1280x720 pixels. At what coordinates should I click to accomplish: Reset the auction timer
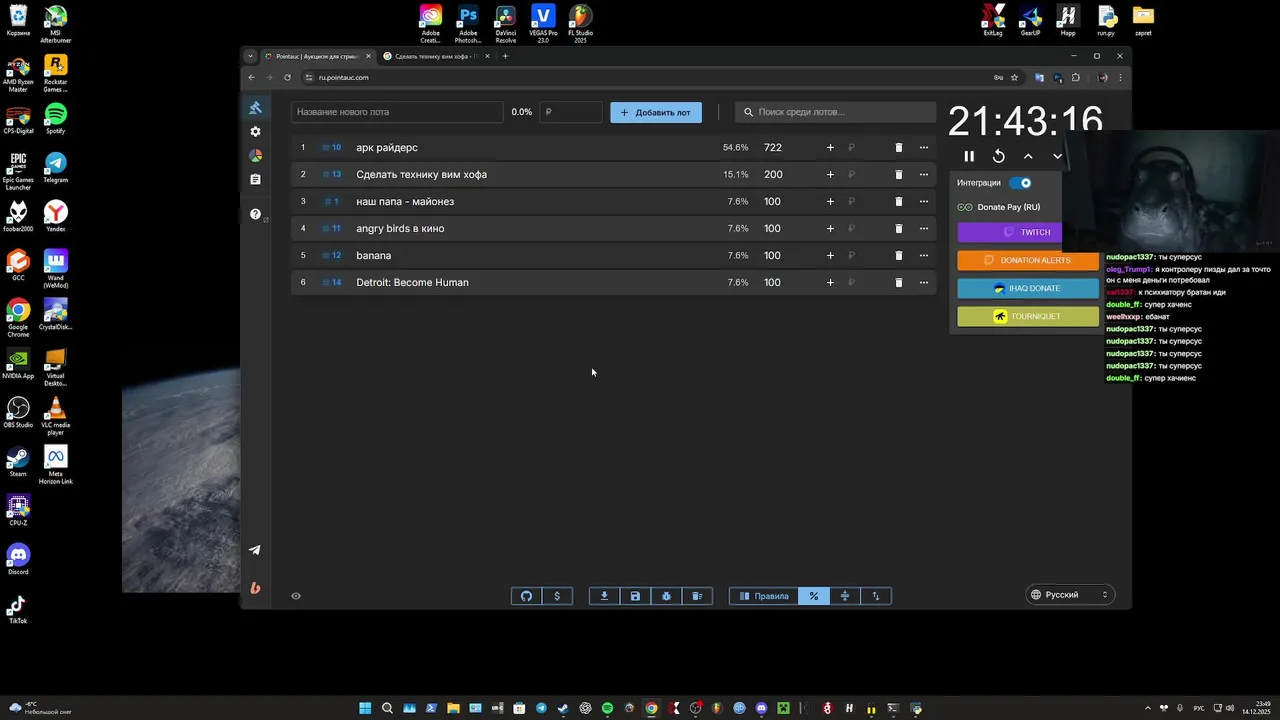click(998, 156)
